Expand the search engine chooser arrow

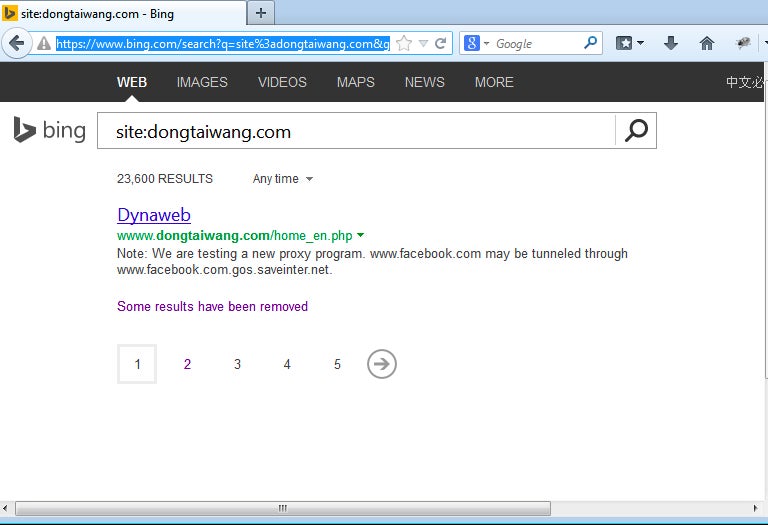(486, 44)
